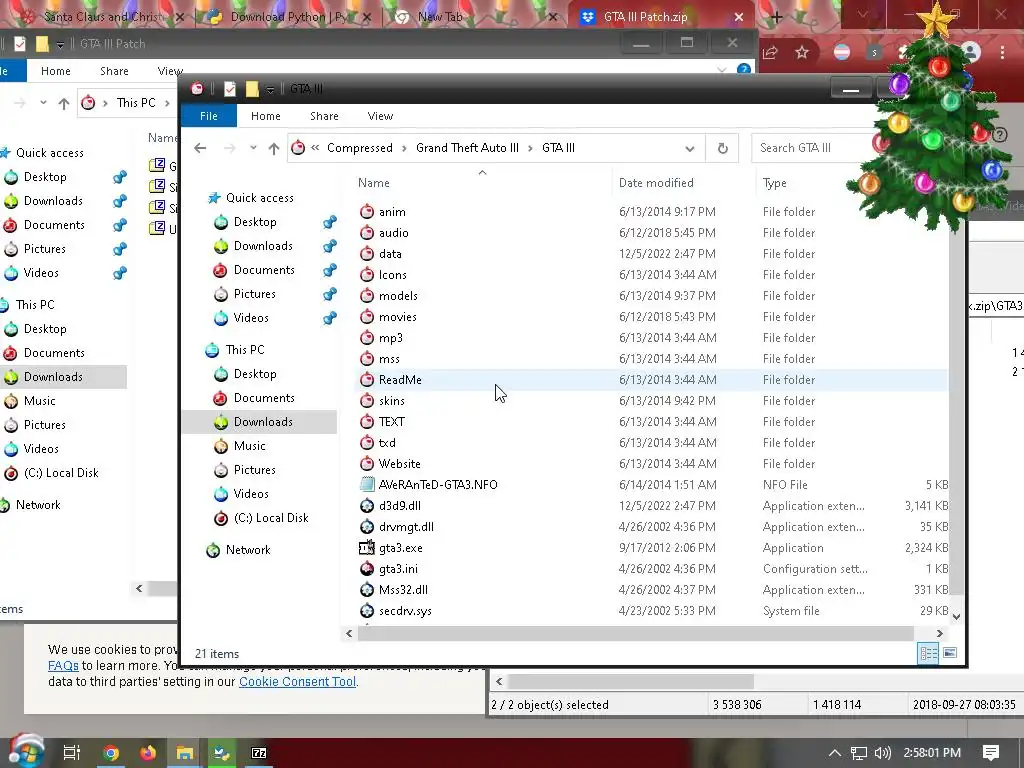Screen dimensions: 1024x768
Task: Open File Explorer from the taskbar
Action: (x=185, y=753)
